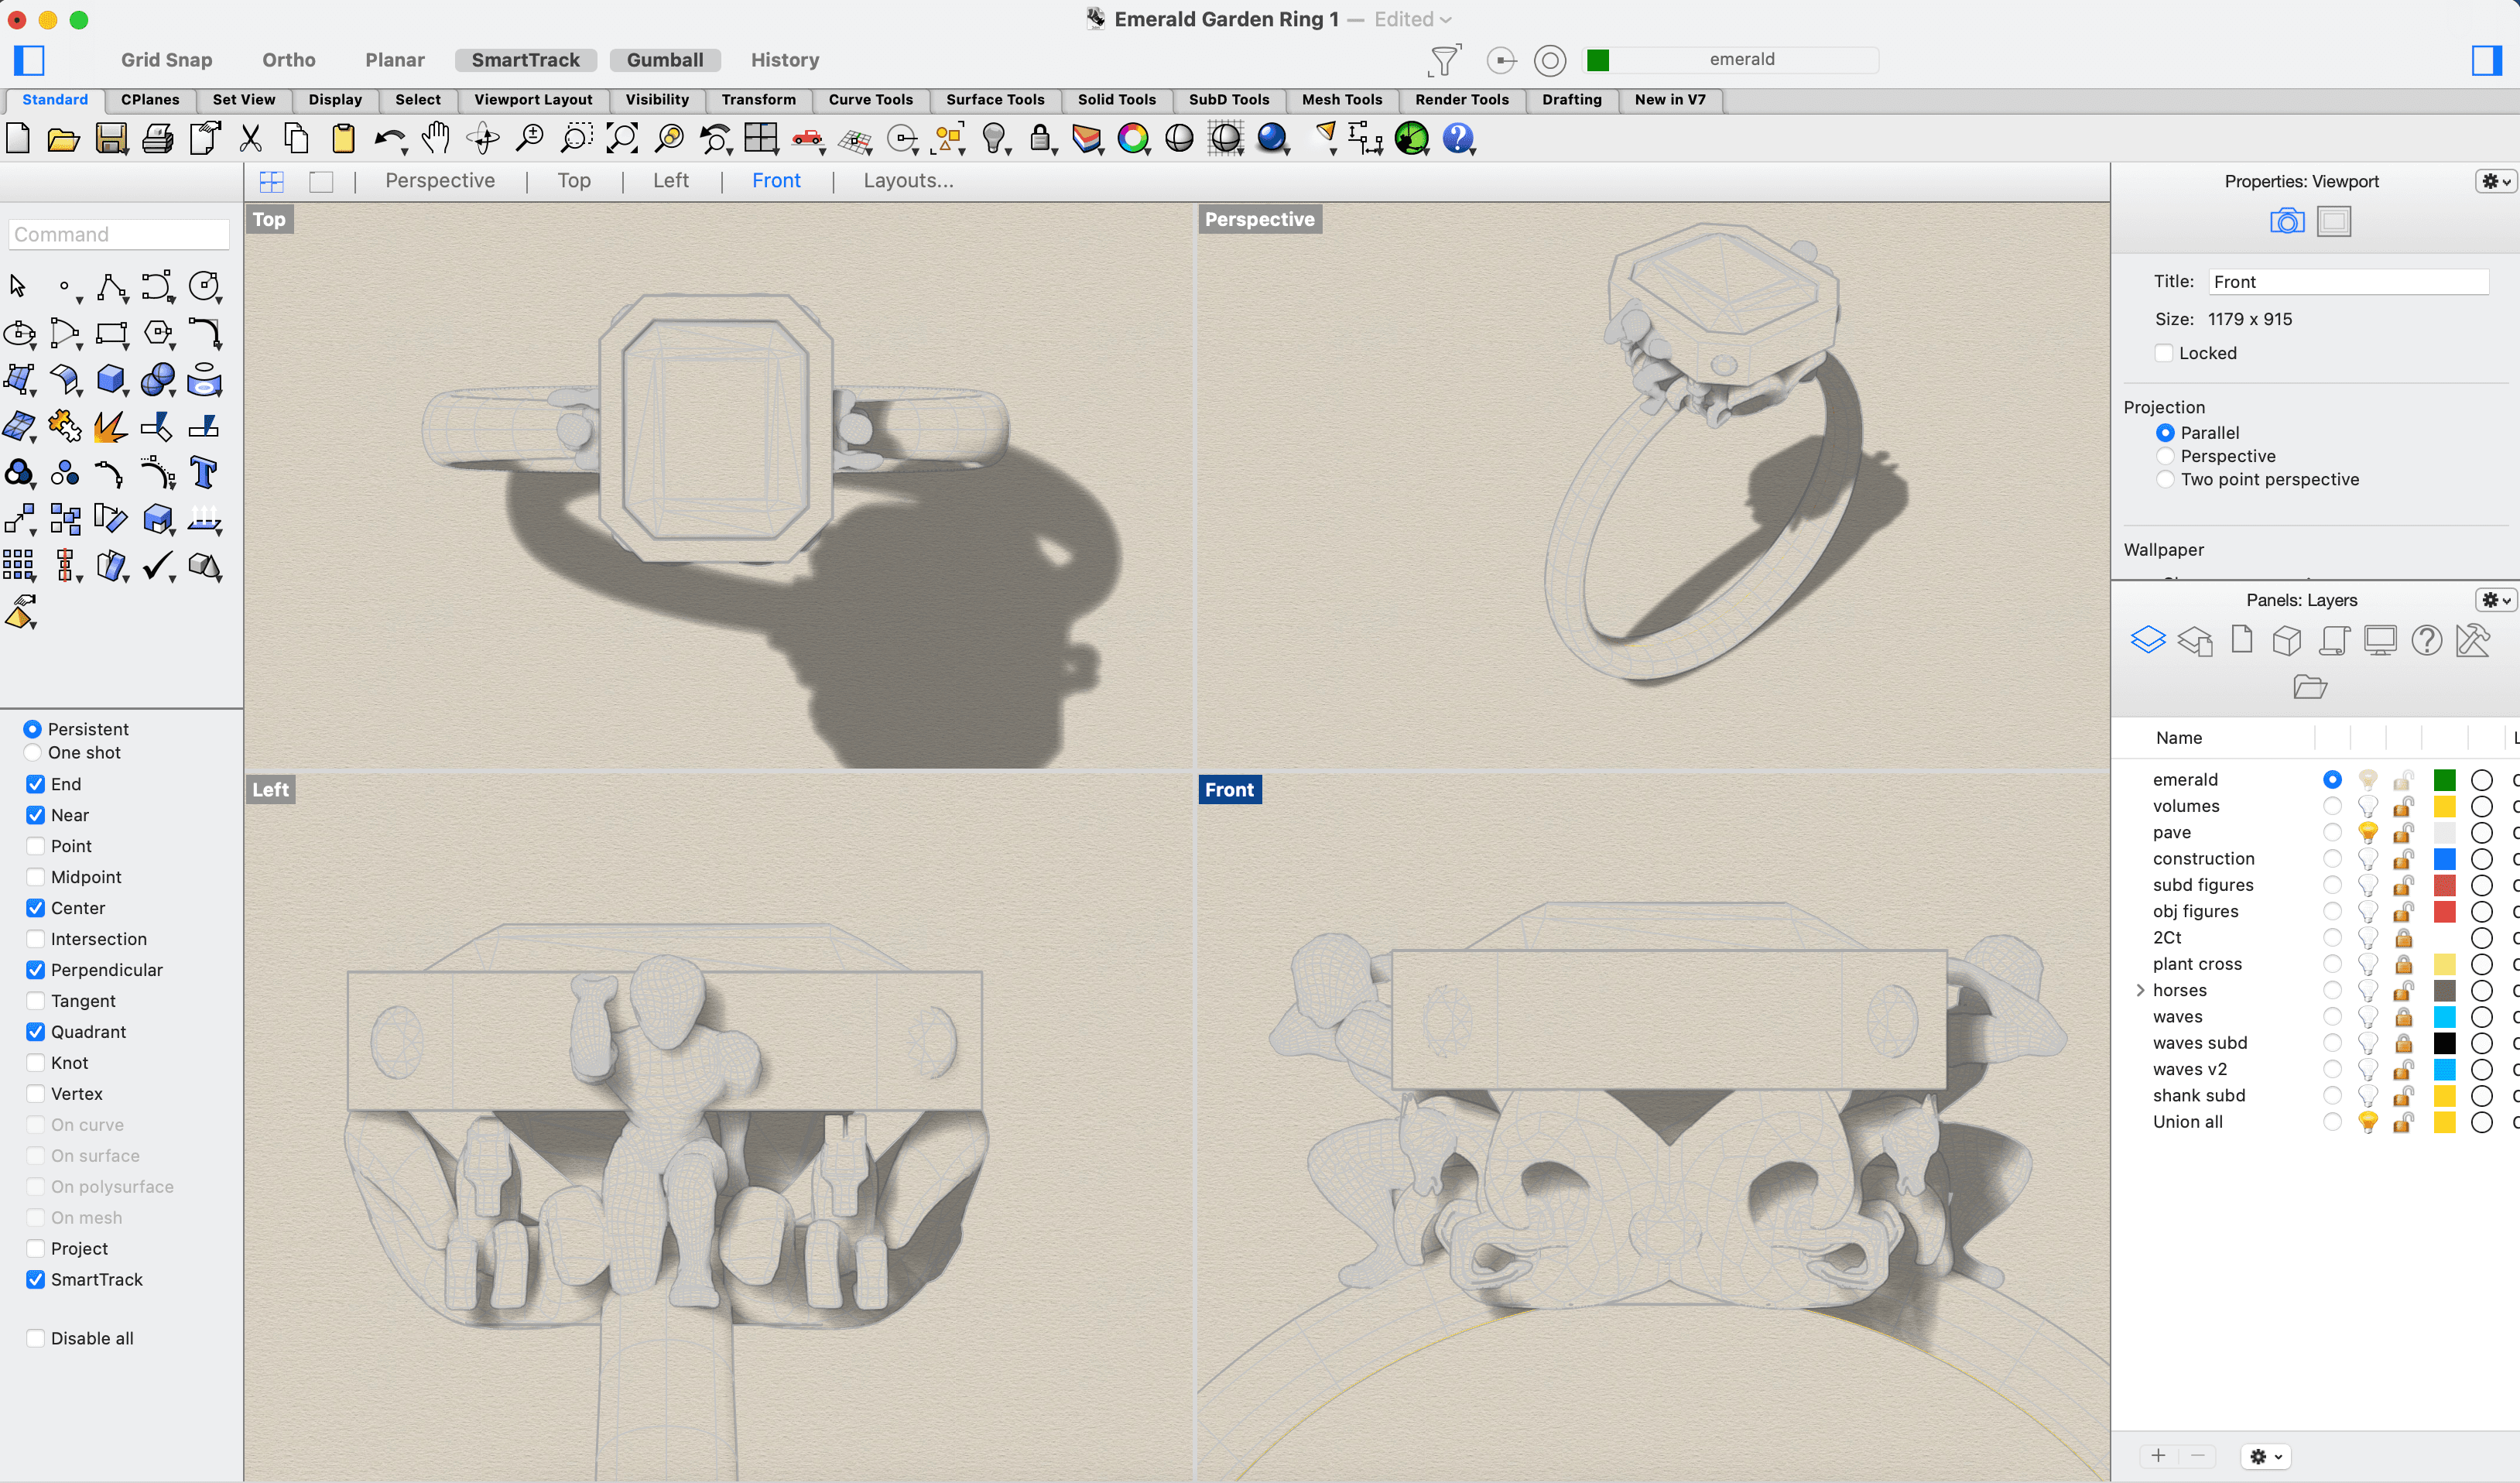Toggle the Grid Snap button
Screen dimensions: 2520x1483
click(x=166, y=60)
